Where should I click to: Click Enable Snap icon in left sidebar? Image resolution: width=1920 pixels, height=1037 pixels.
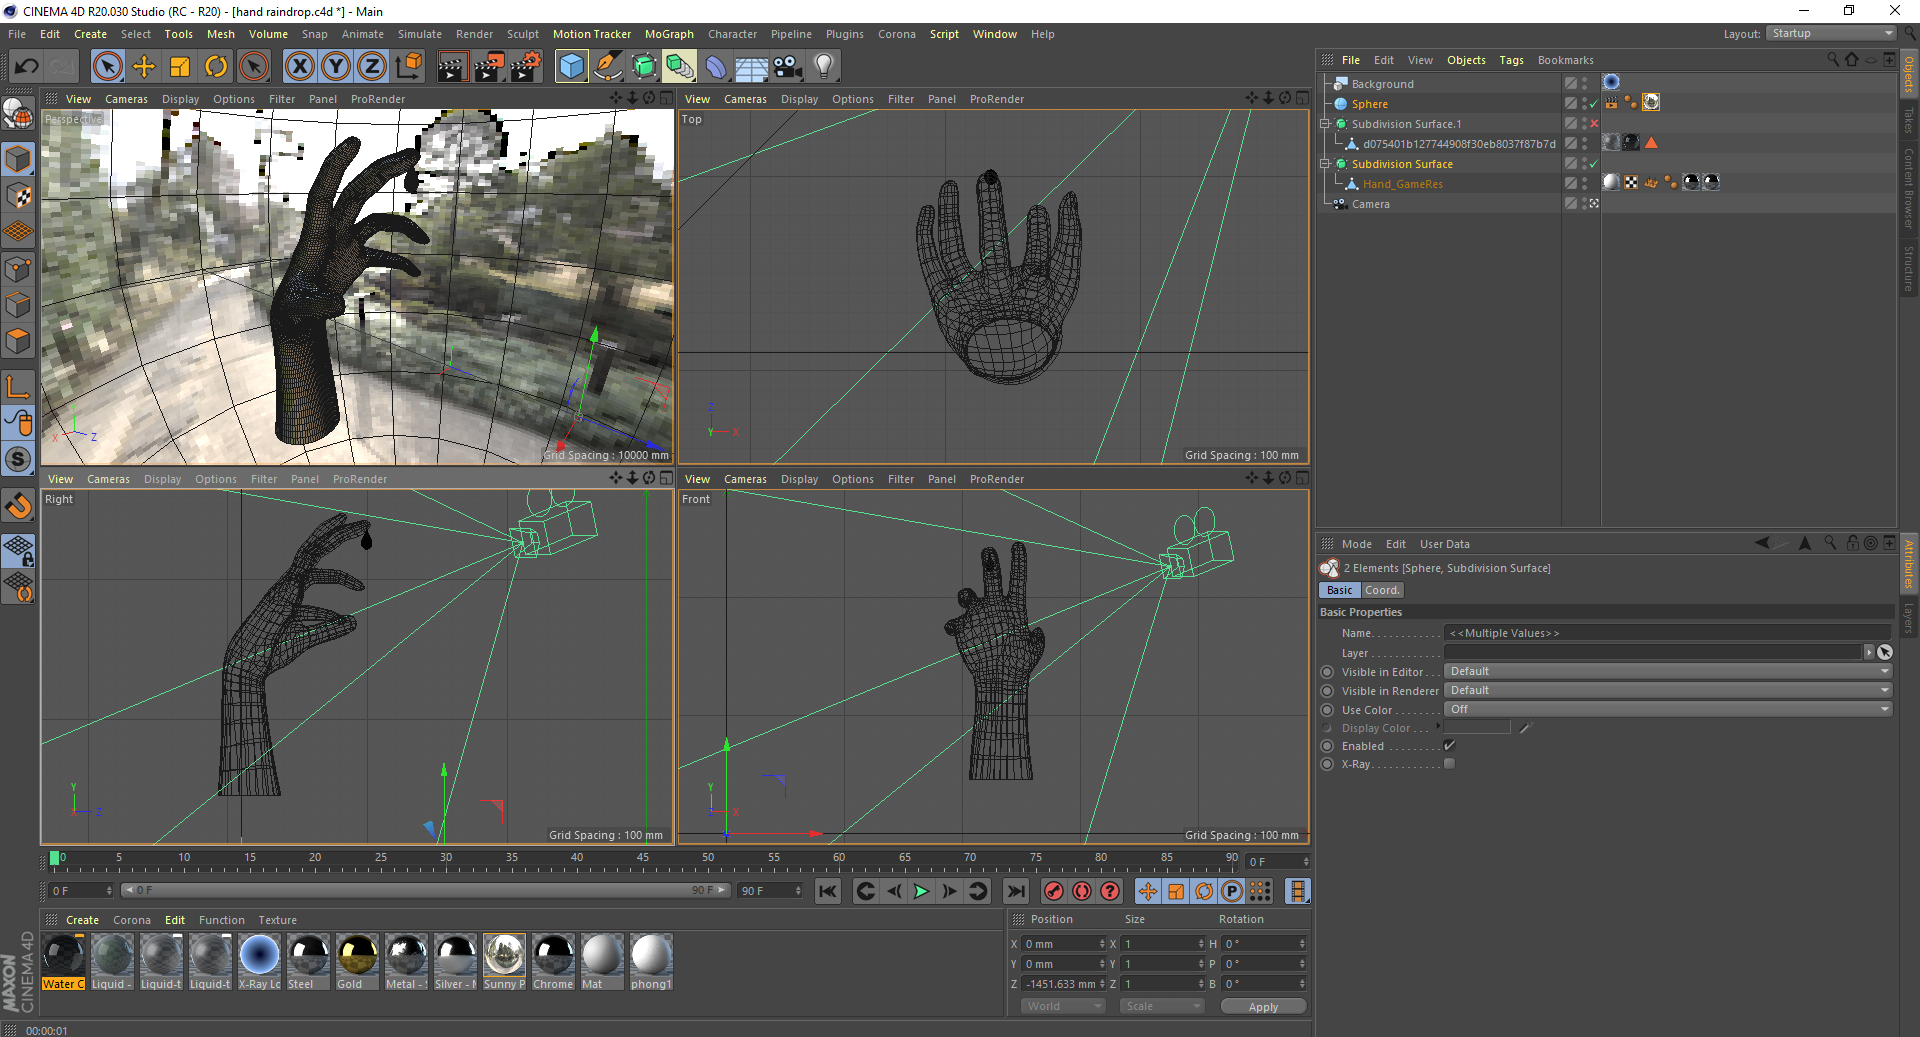pyautogui.click(x=18, y=506)
